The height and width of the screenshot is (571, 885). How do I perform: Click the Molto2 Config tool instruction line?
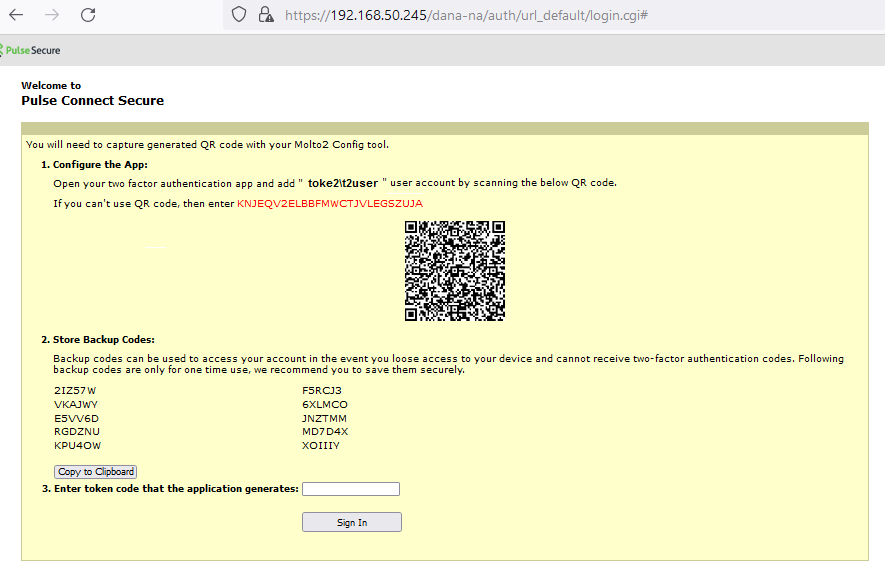[x=207, y=144]
